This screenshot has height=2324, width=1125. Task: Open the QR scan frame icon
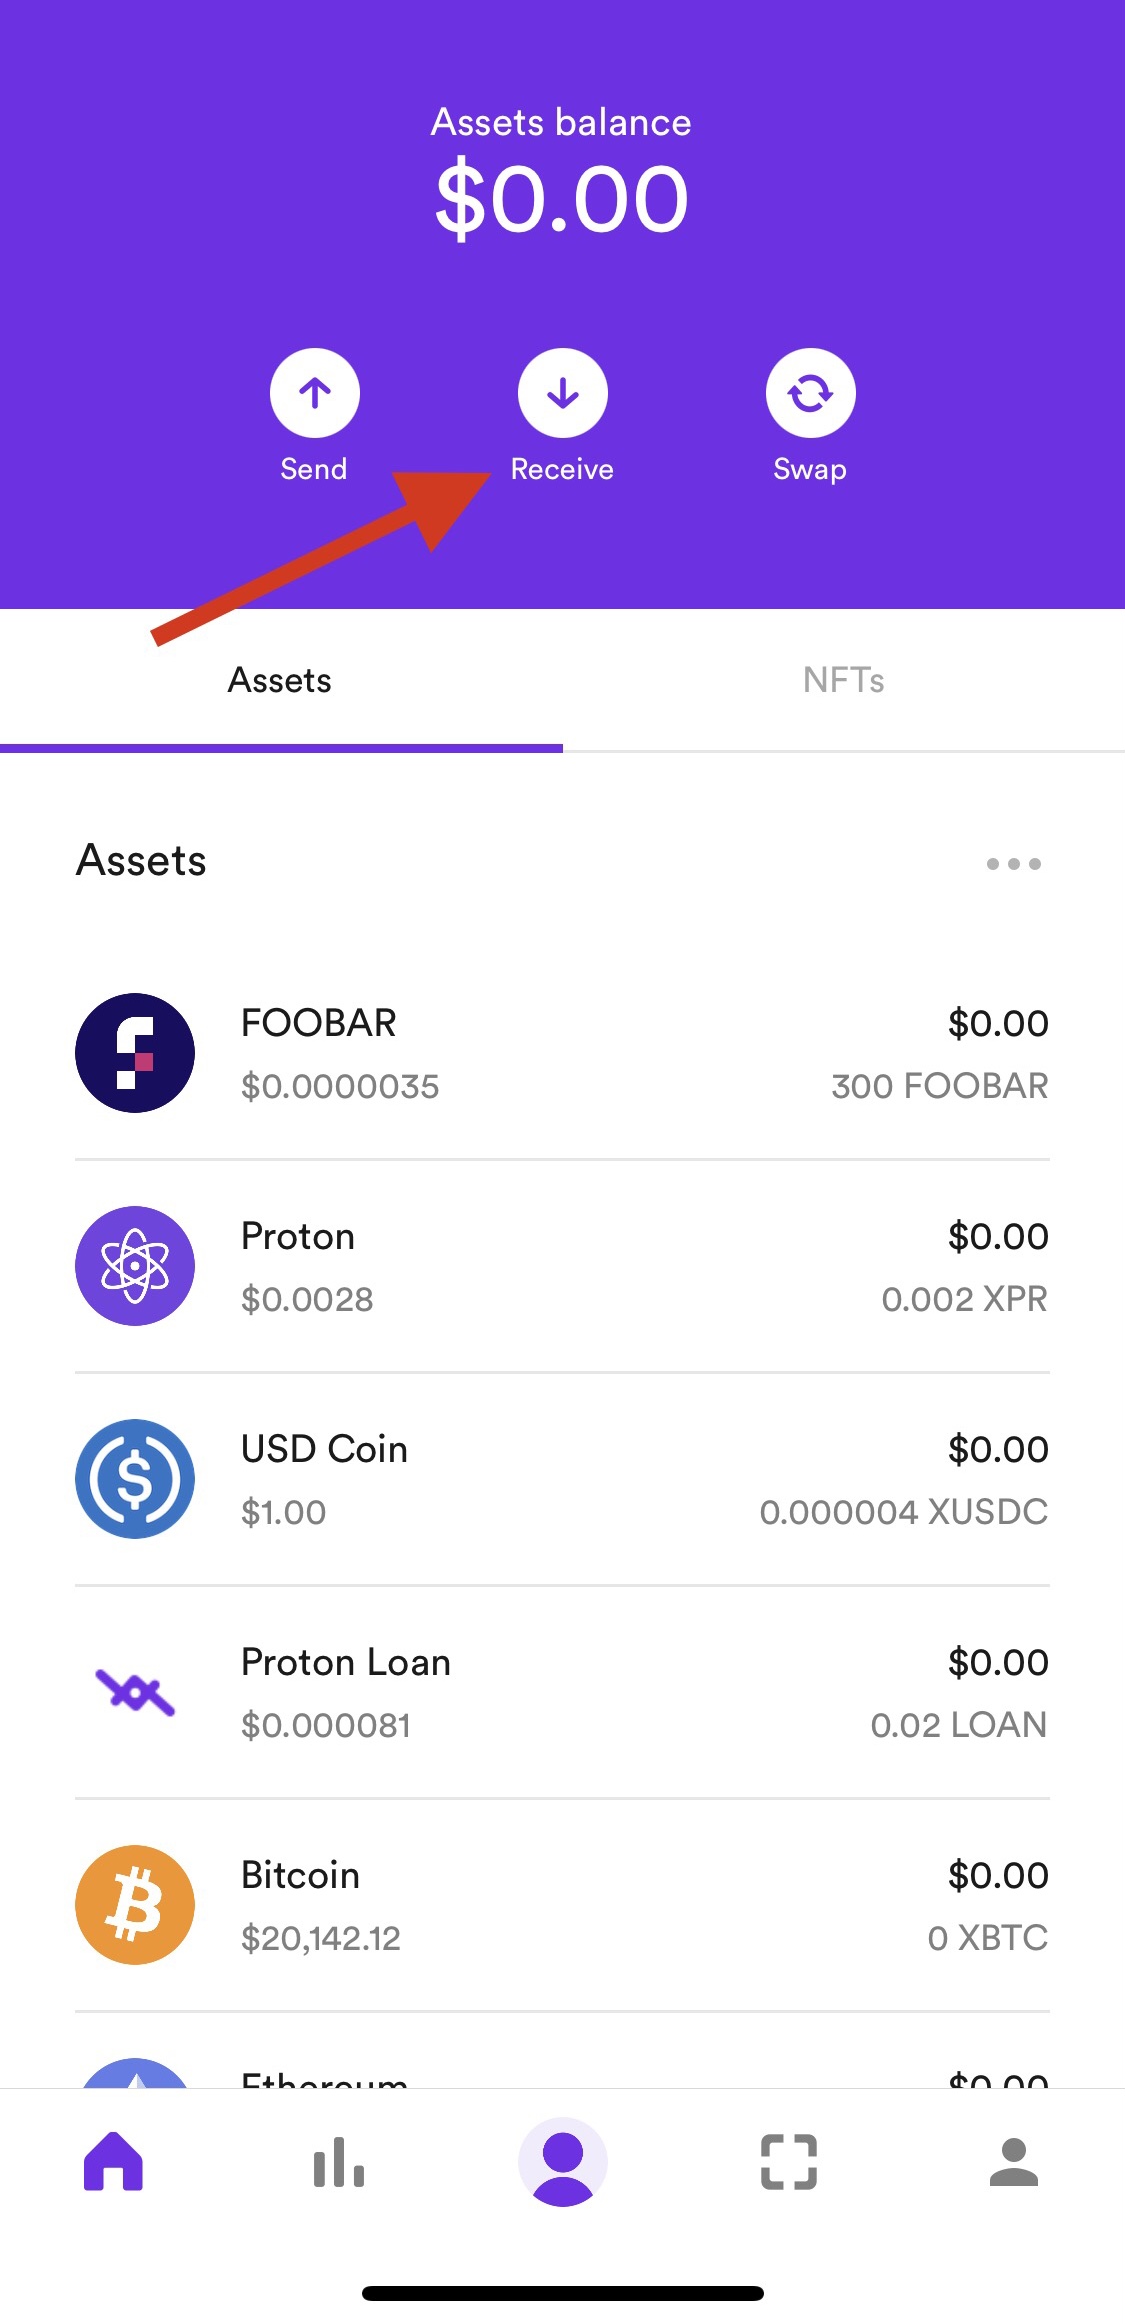click(x=789, y=2162)
